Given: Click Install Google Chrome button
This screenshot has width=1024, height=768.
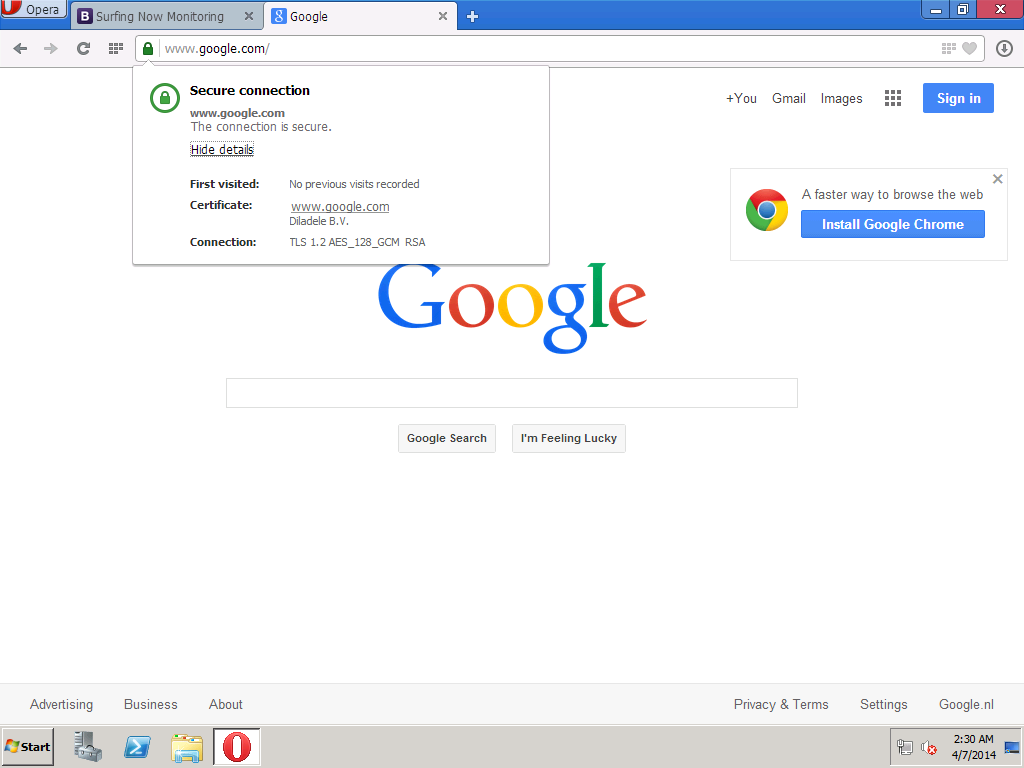Looking at the screenshot, I should tap(893, 224).
